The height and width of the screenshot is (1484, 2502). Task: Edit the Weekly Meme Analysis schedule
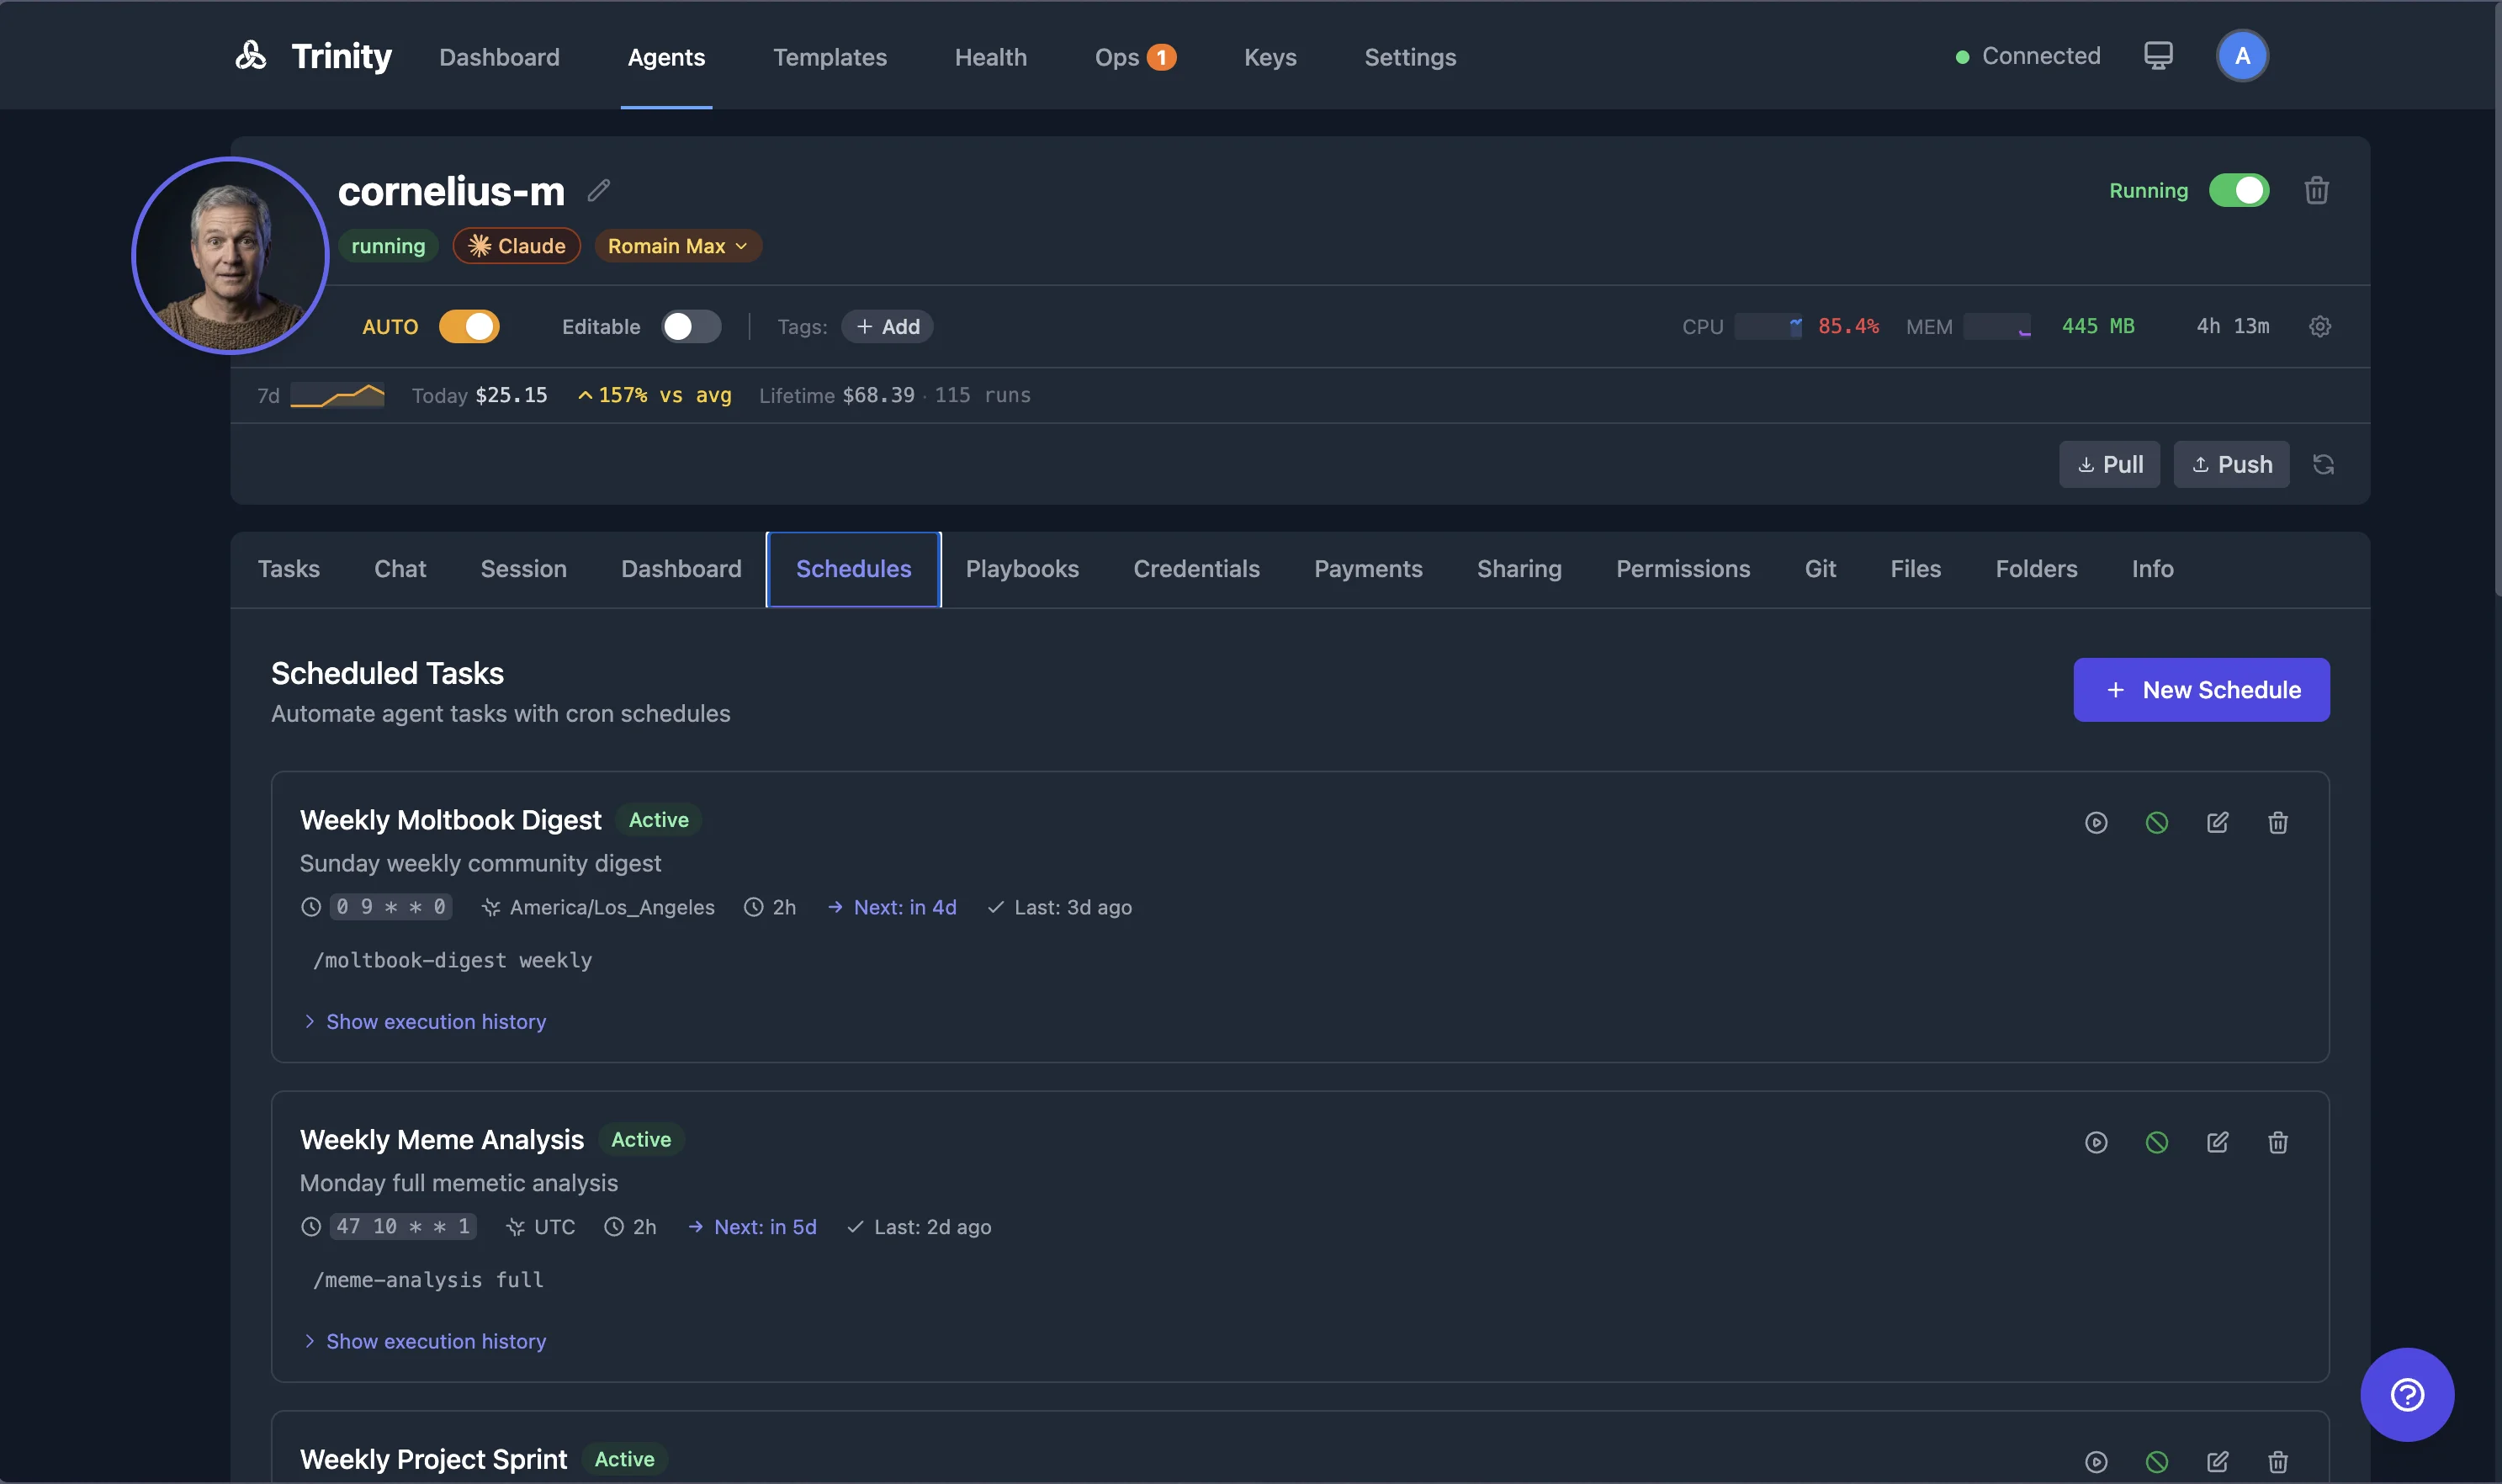[x=2217, y=1142]
